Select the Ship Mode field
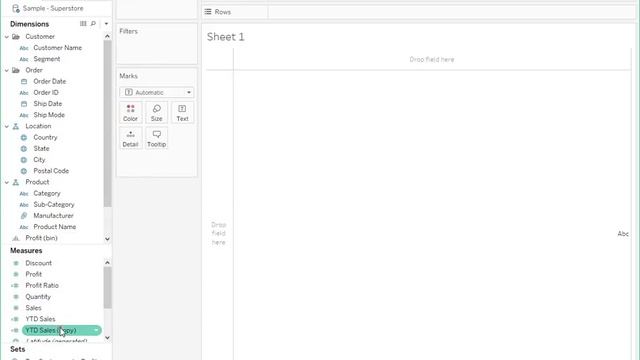The width and height of the screenshot is (640, 360). [49, 115]
